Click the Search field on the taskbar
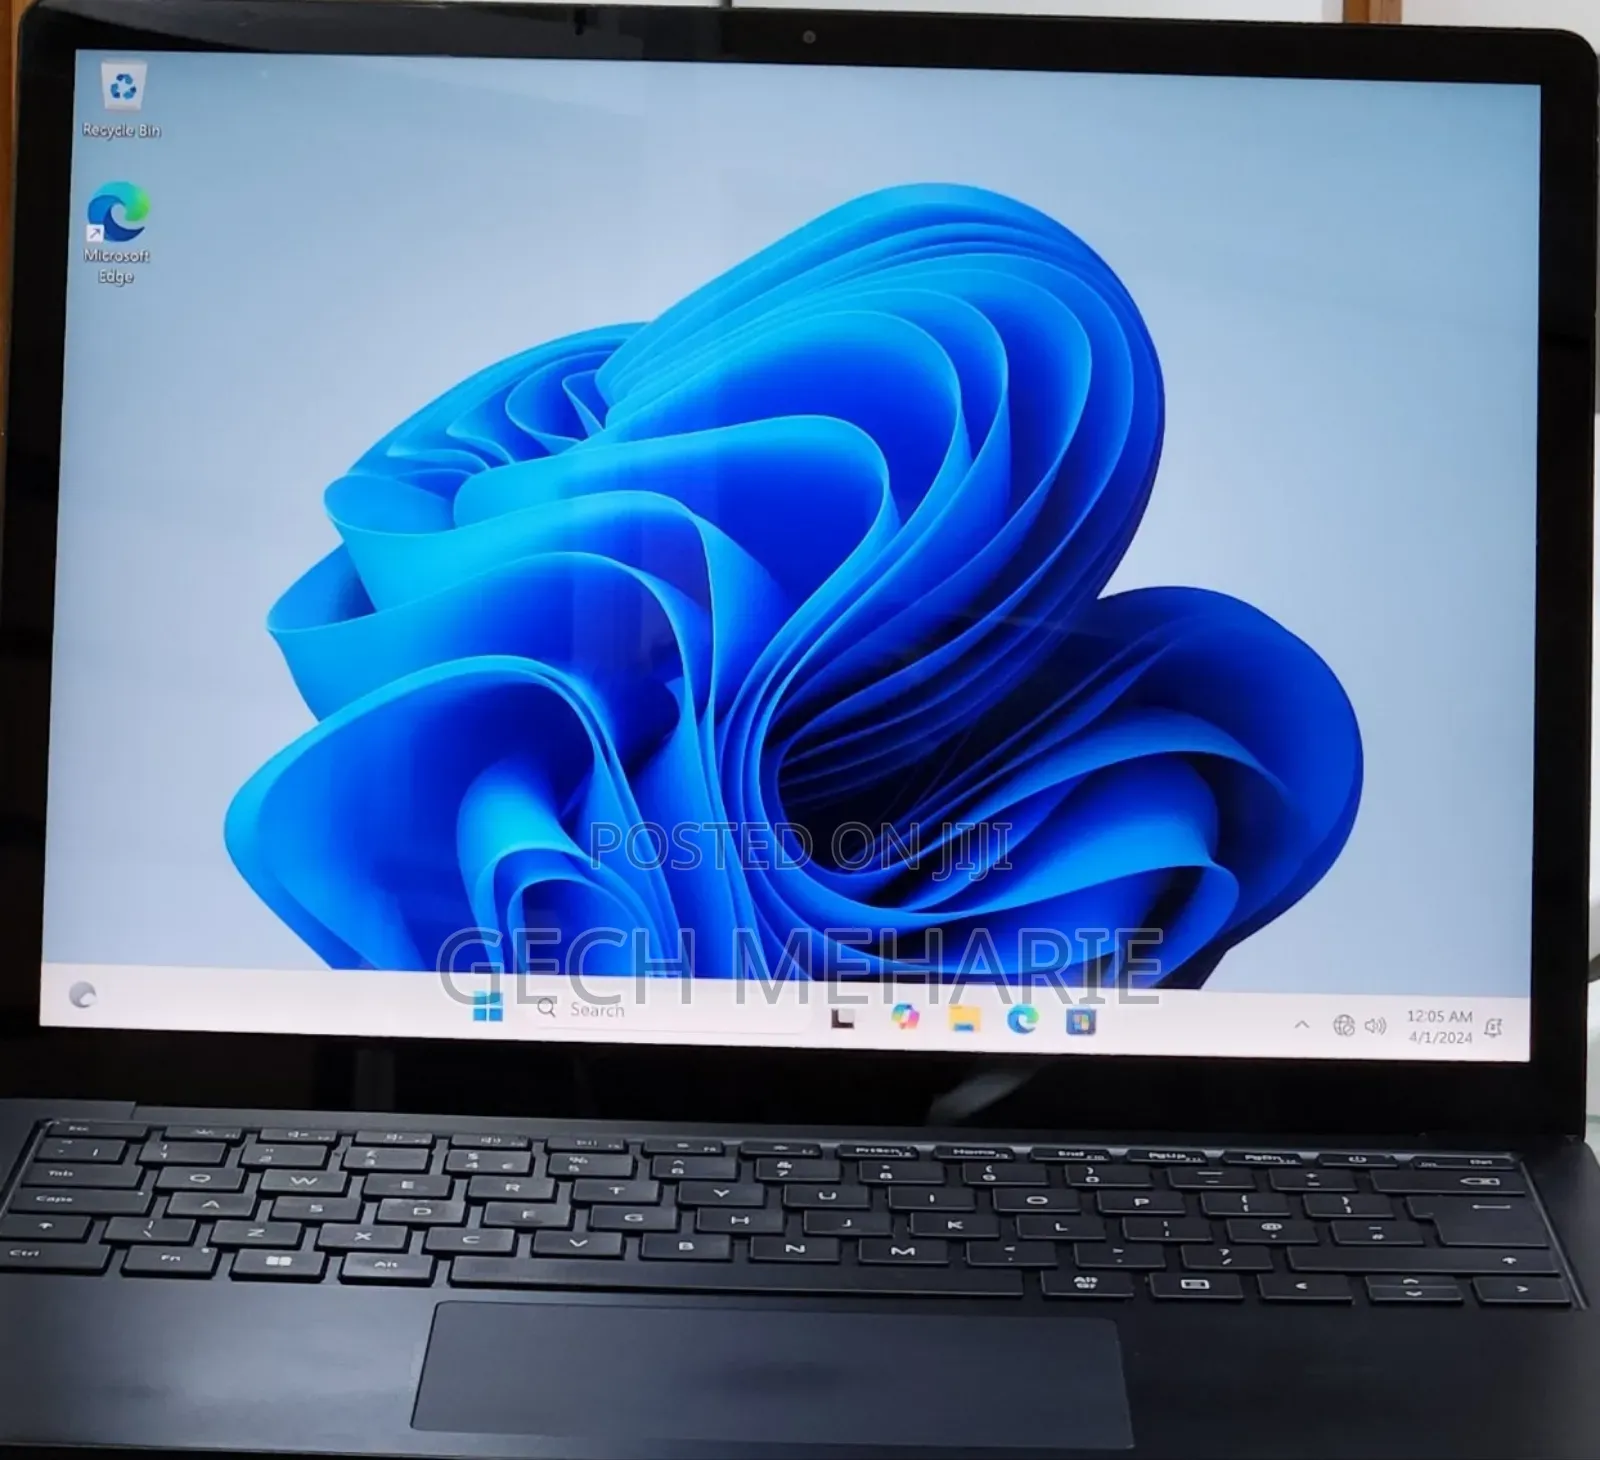The width and height of the screenshot is (1600, 1460). pos(650,1011)
